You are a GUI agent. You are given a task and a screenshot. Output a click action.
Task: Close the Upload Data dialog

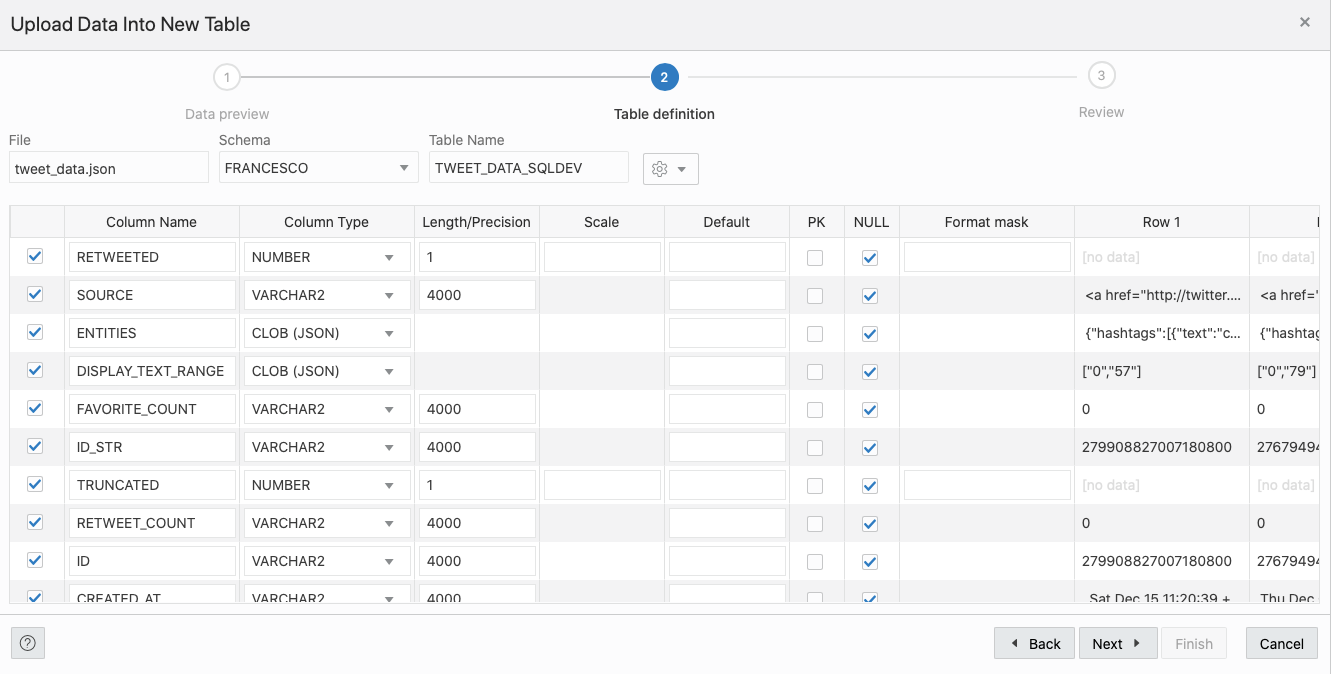click(x=1305, y=22)
